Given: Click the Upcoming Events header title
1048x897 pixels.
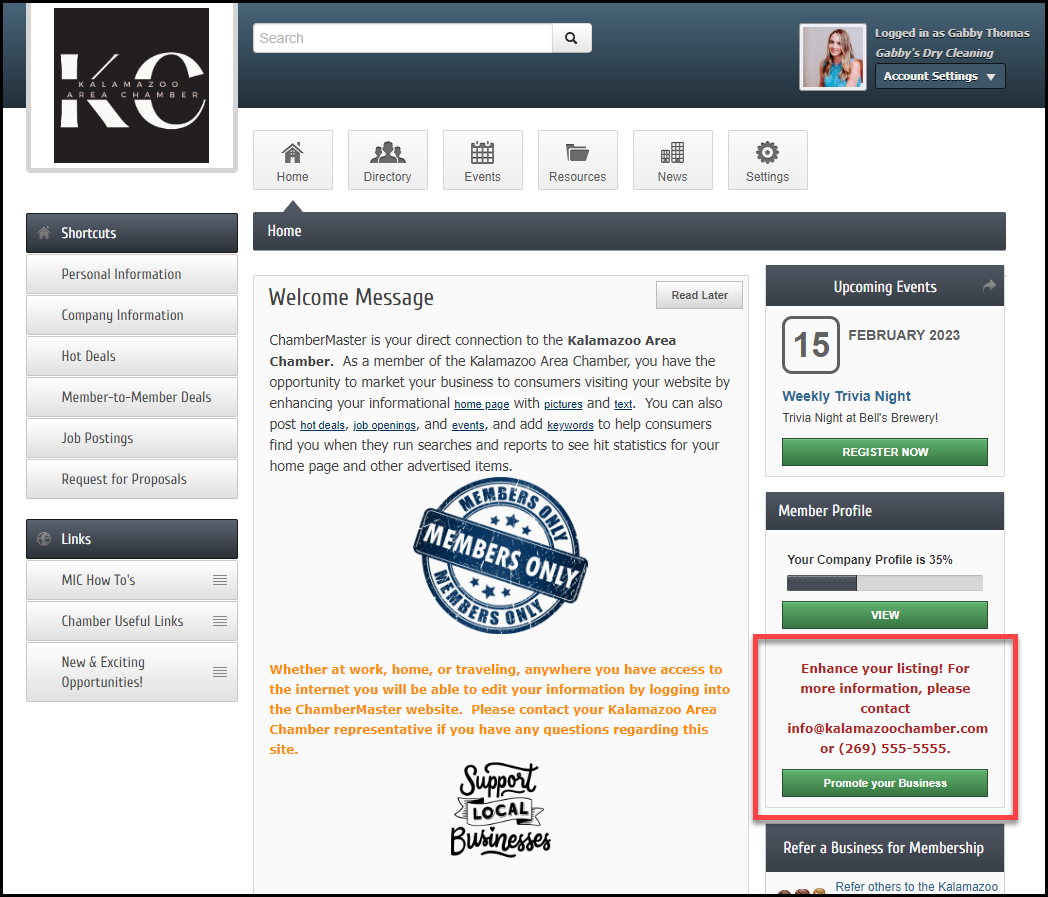Looking at the screenshot, I should (x=884, y=287).
